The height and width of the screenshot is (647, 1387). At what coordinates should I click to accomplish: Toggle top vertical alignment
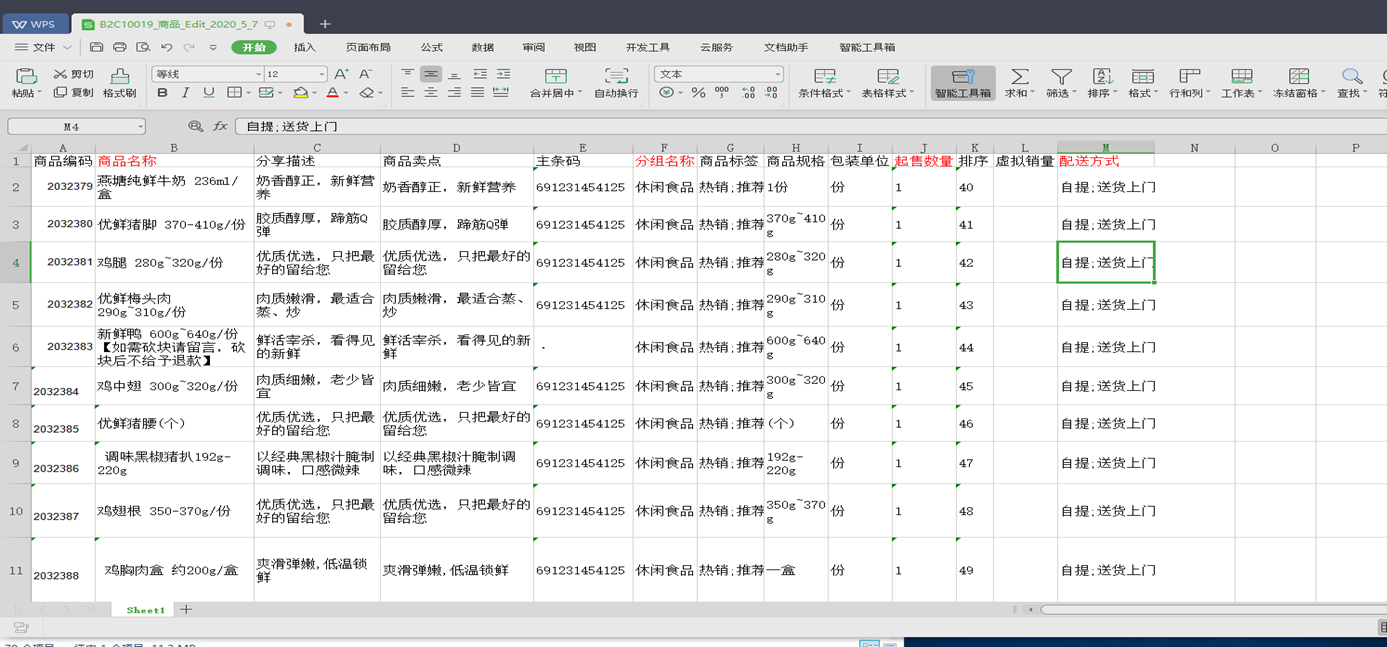pos(407,74)
